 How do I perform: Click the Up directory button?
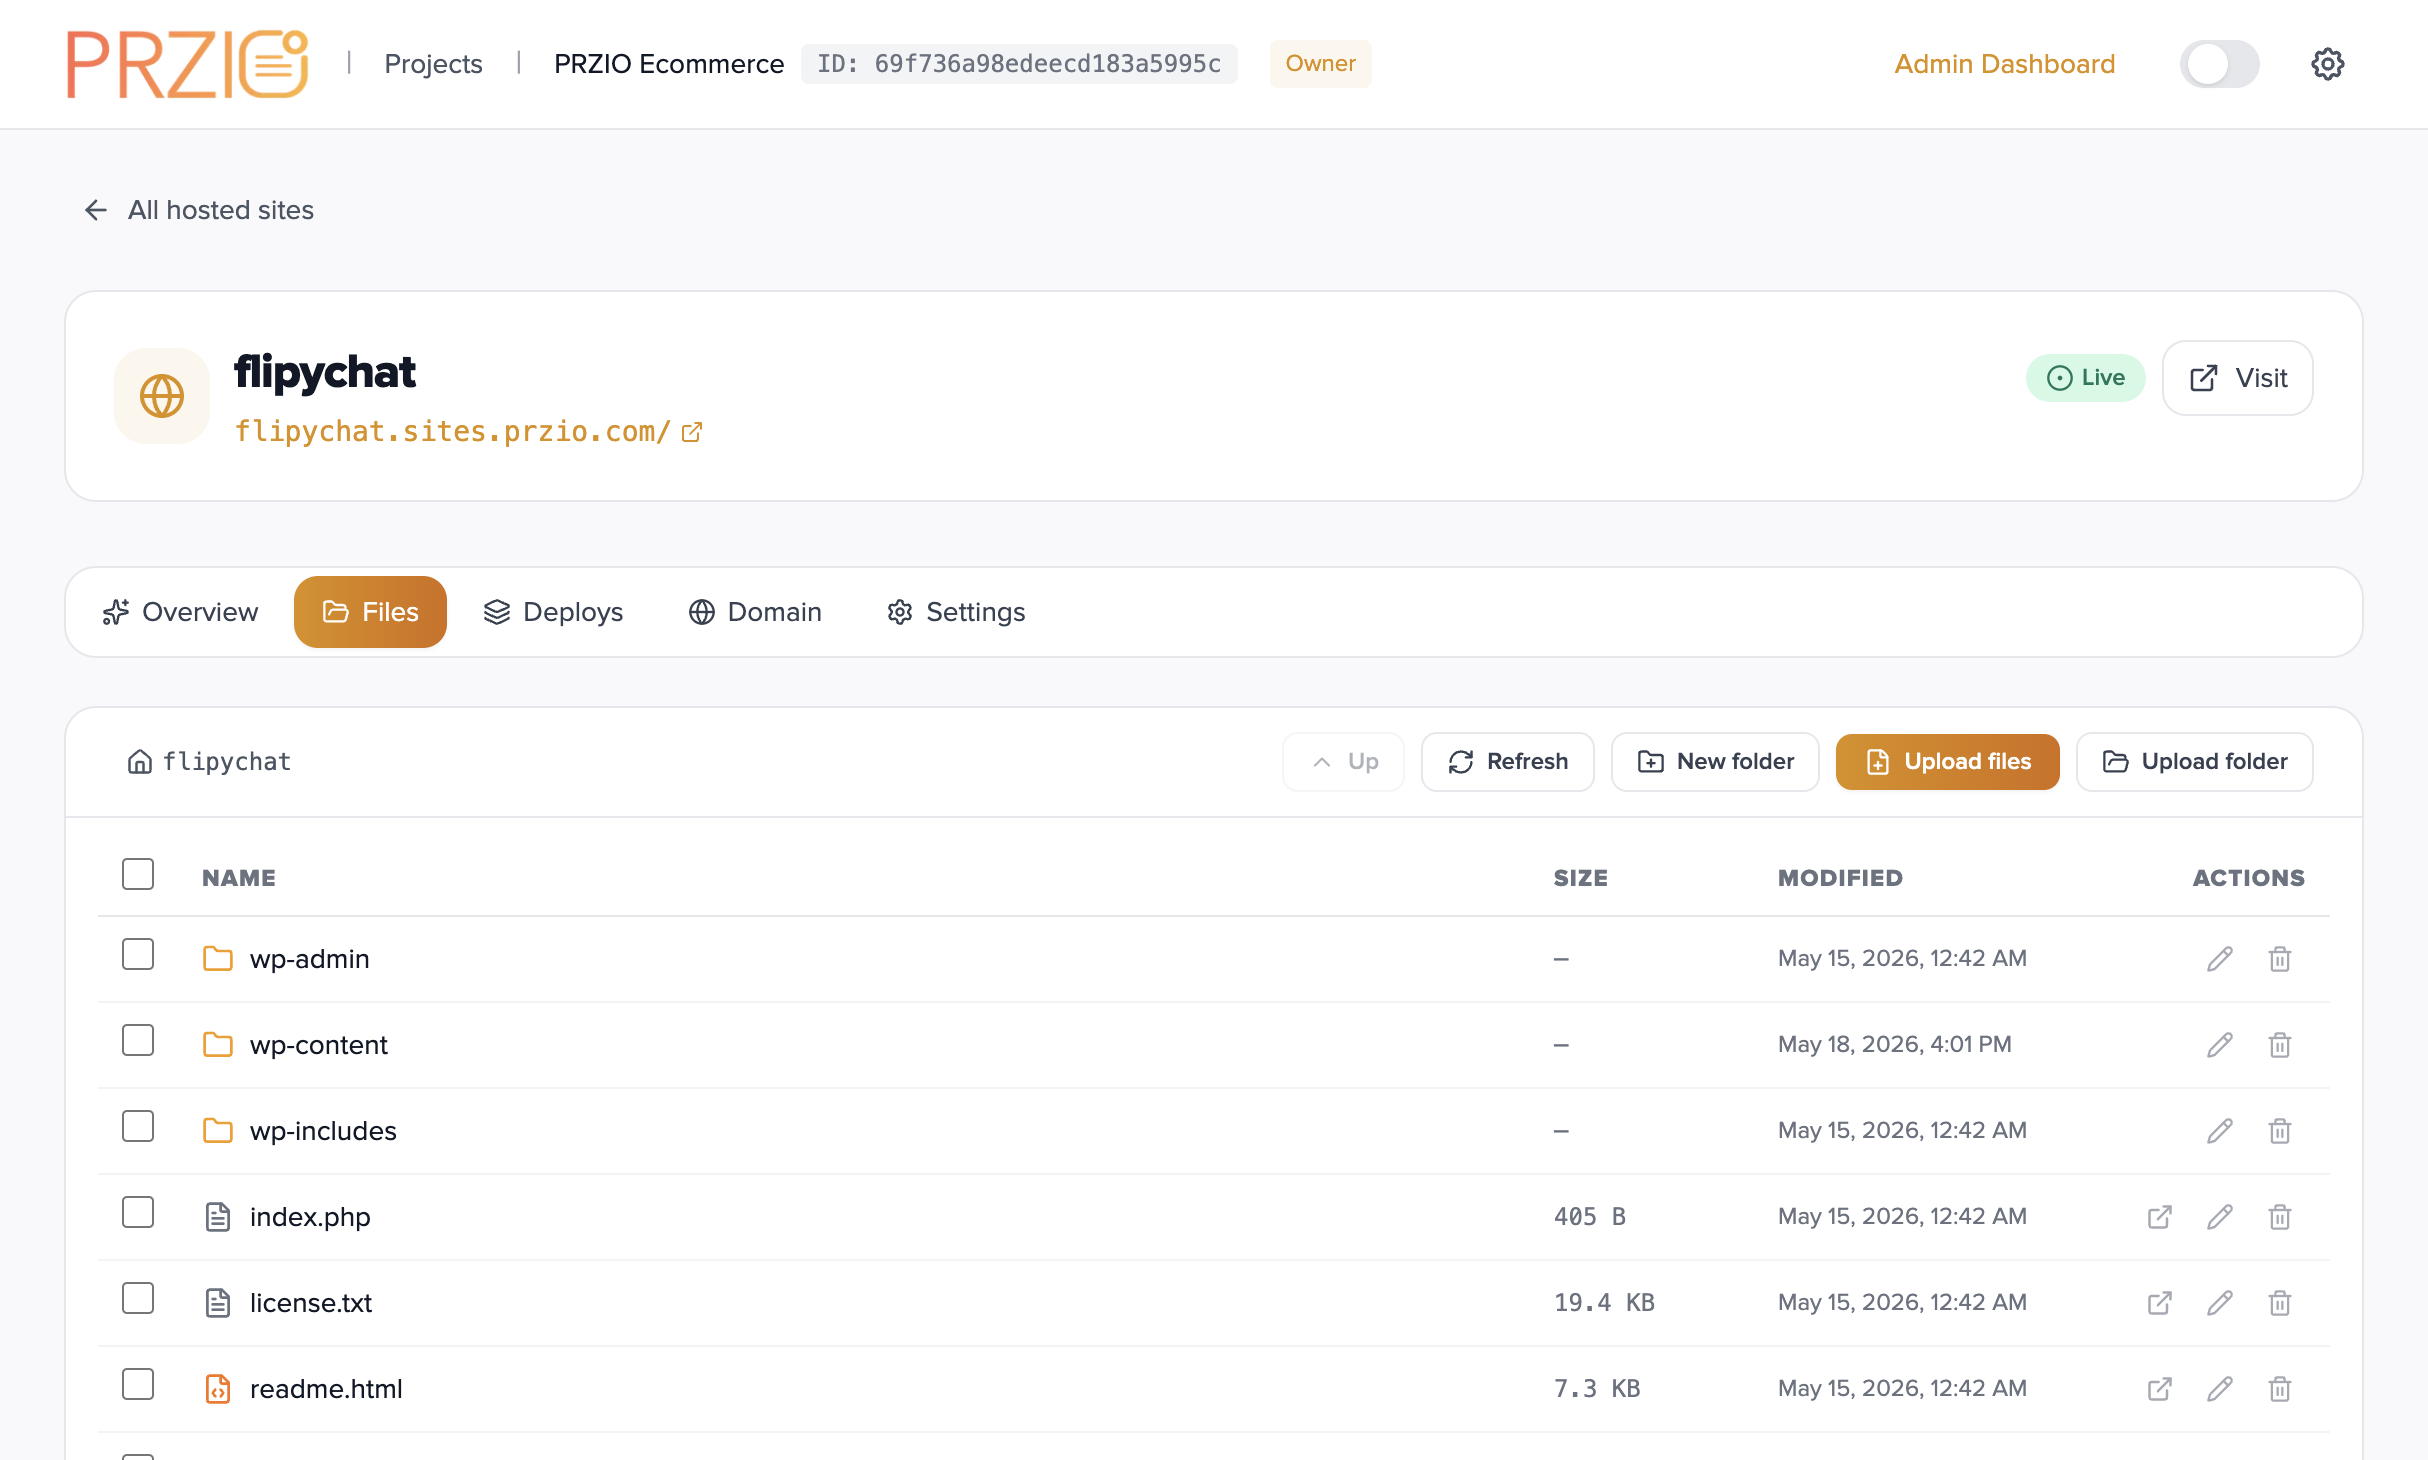(1343, 762)
